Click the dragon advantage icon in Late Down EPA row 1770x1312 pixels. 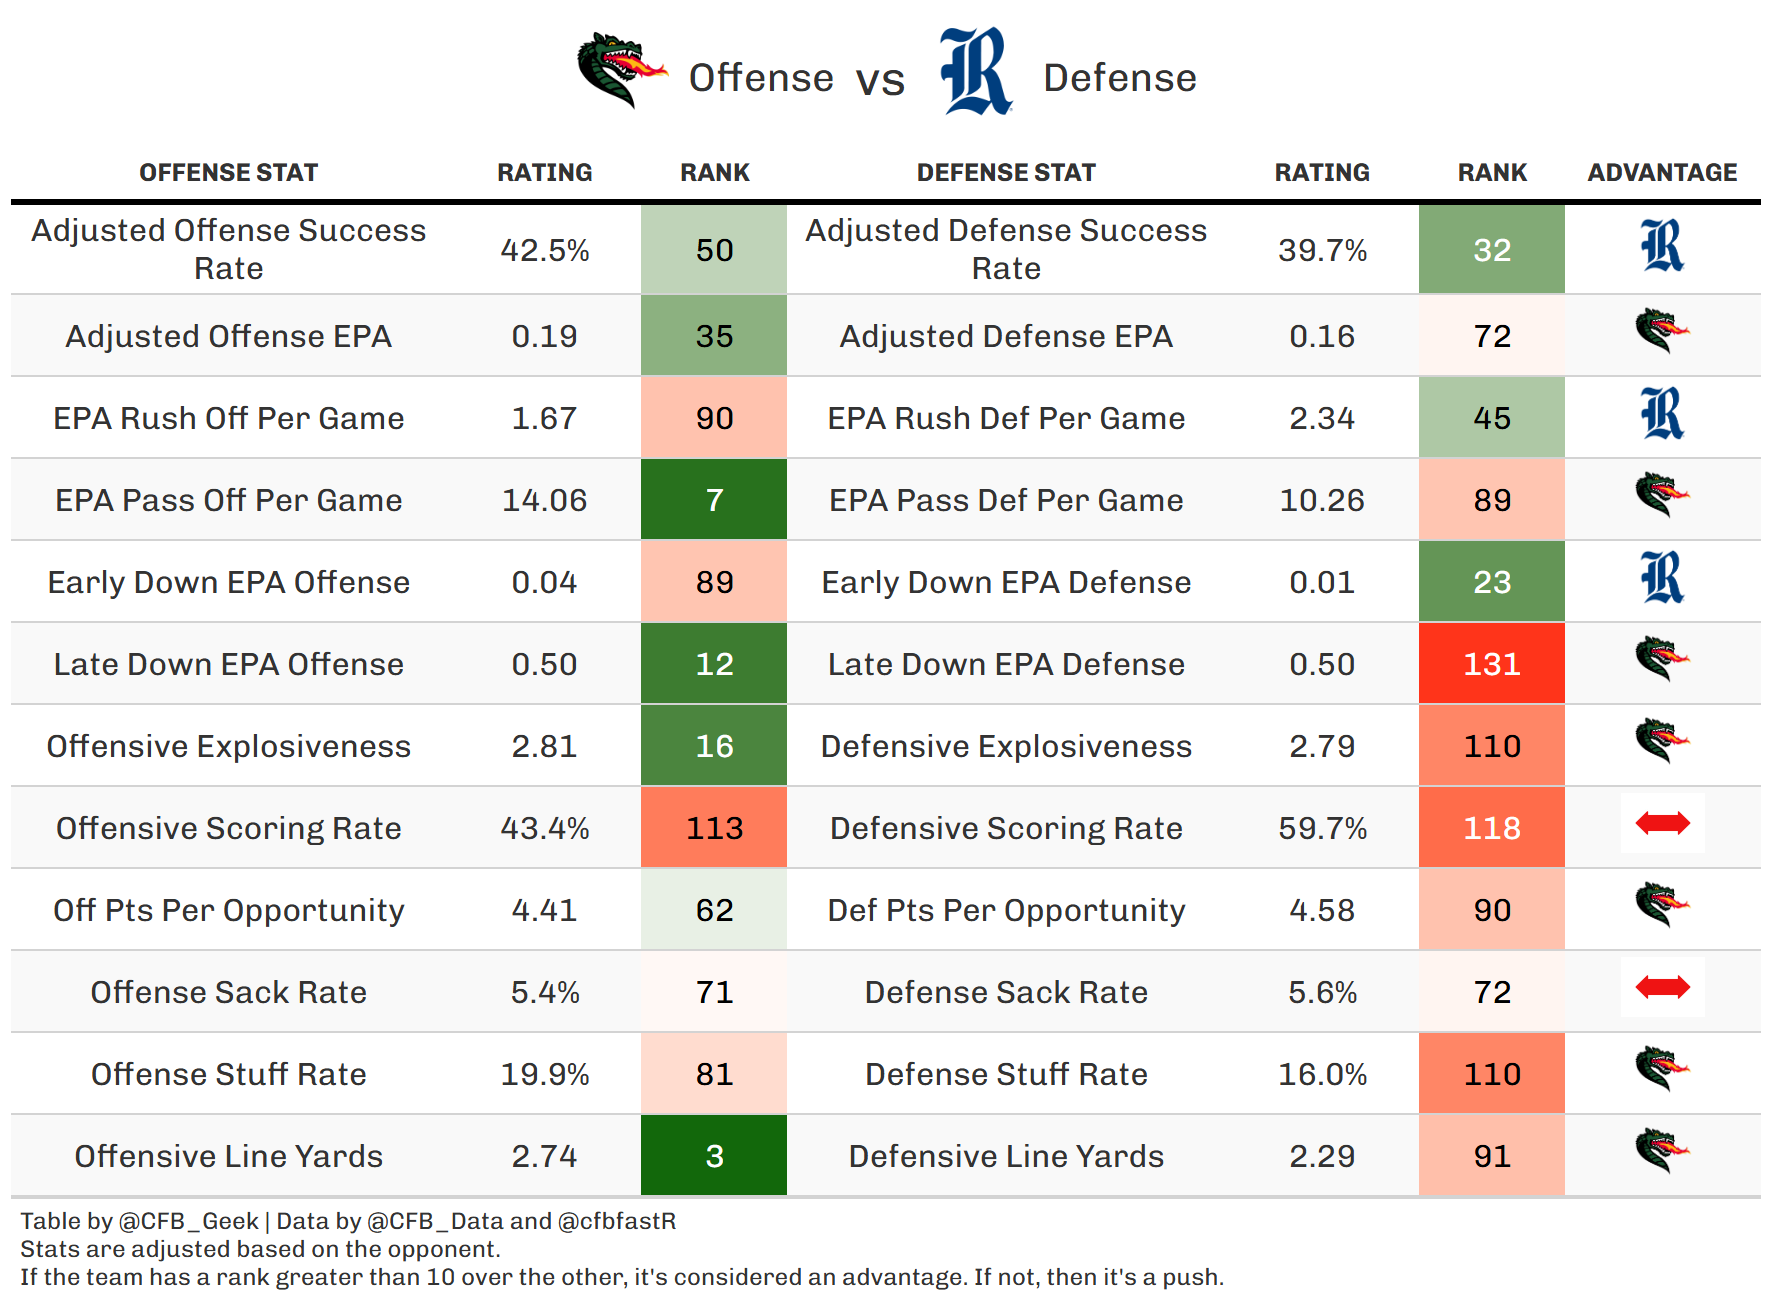click(1662, 659)
